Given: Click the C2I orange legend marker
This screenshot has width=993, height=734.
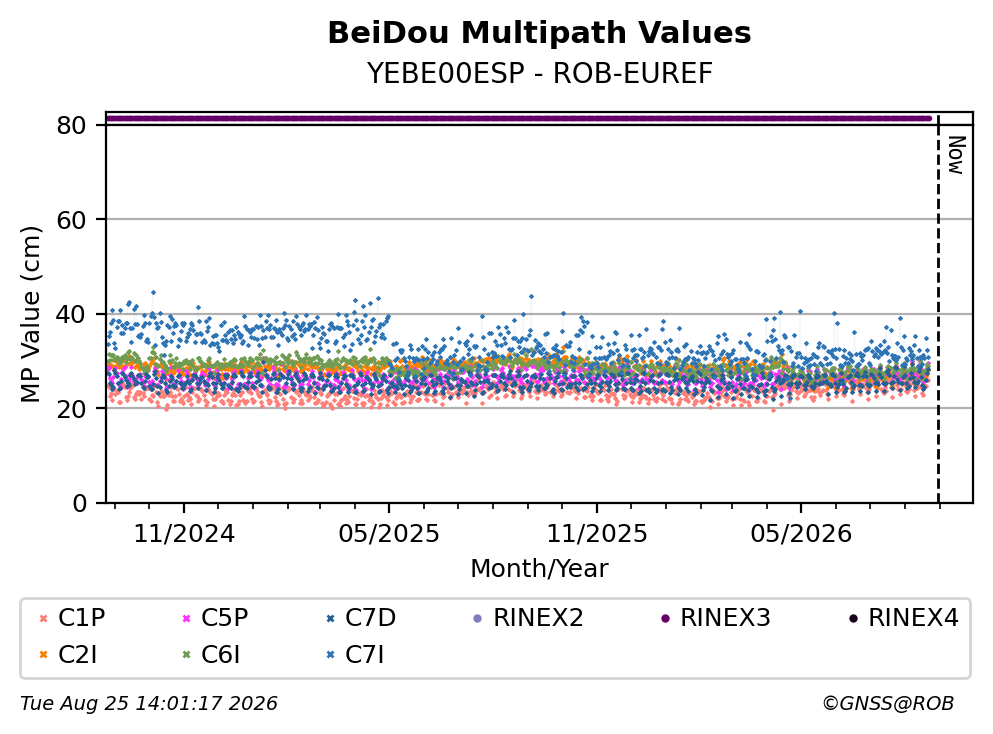Looking at the screenshot, I should coord(44,655).
